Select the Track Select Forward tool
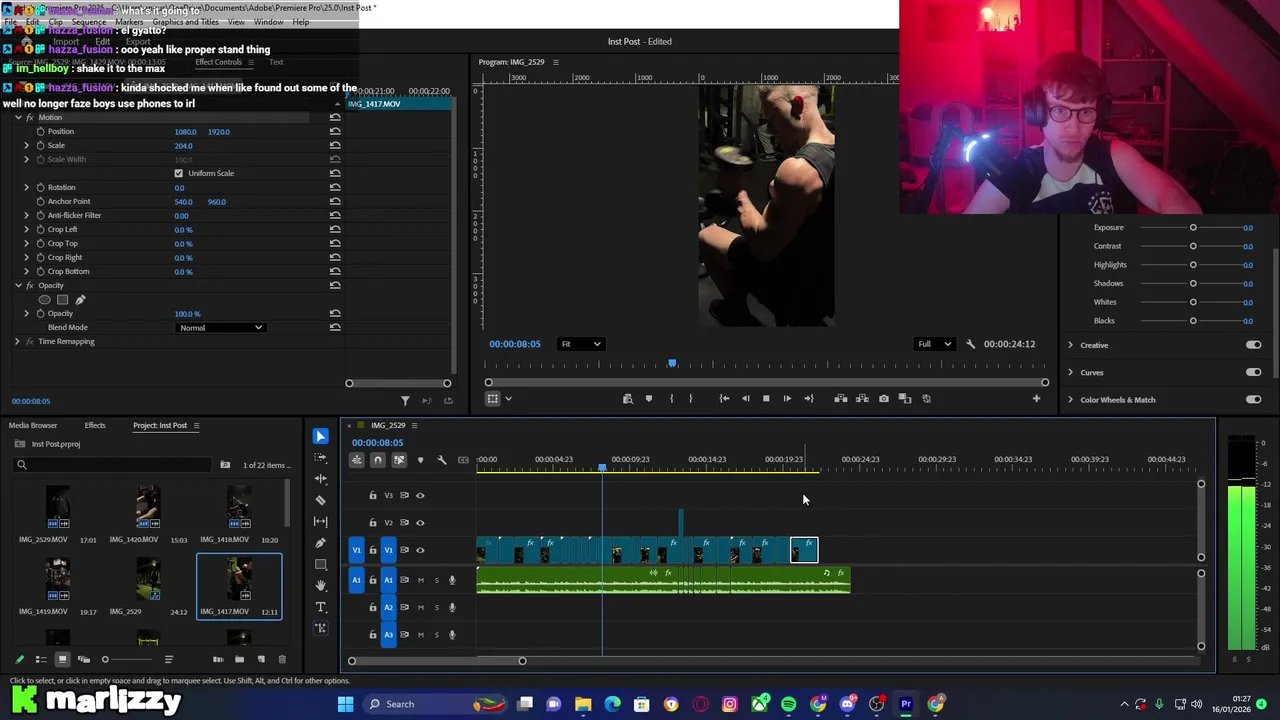The image size is (1280, 720). tap(320, 457)
